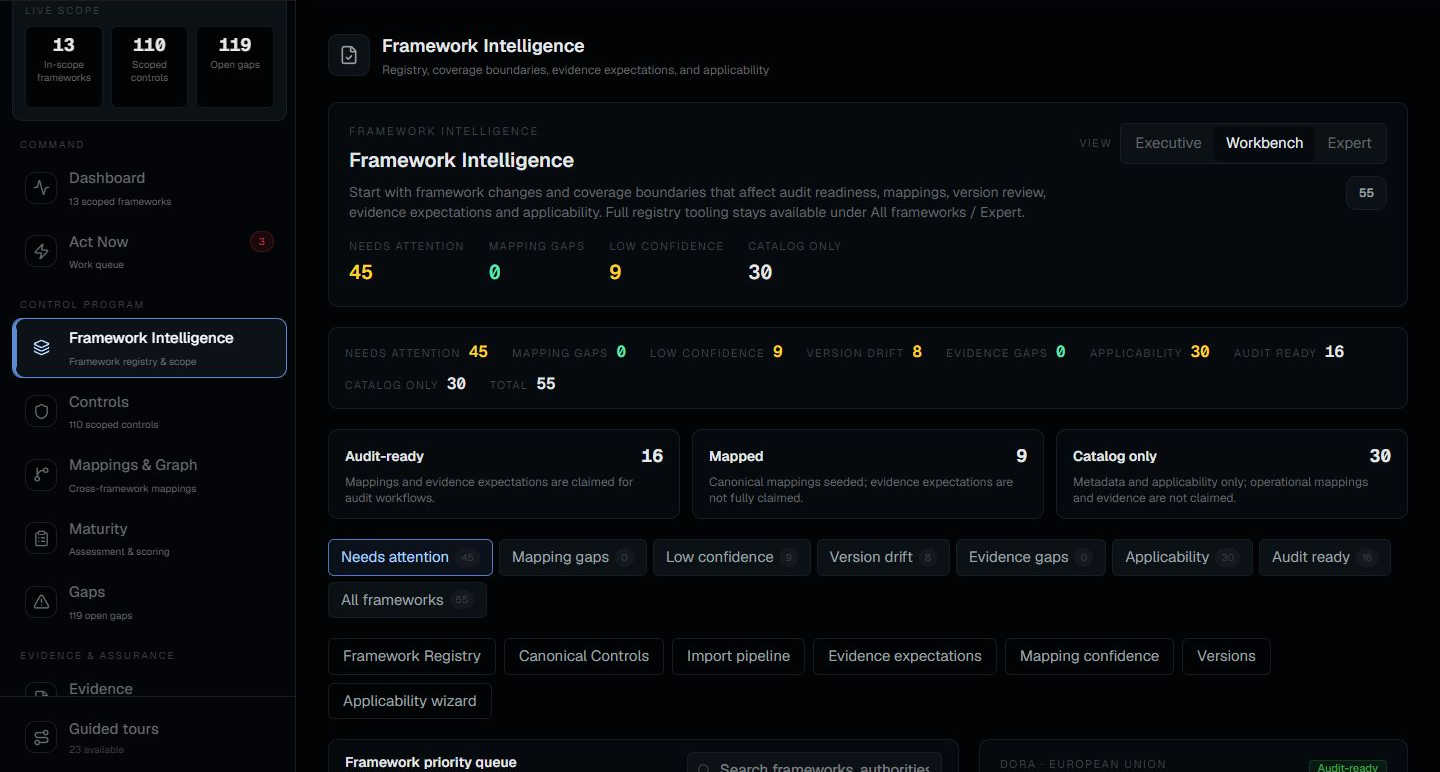Open Import pipeline
Viewport: 1440px width, 772px height.
tap(738, 656)
